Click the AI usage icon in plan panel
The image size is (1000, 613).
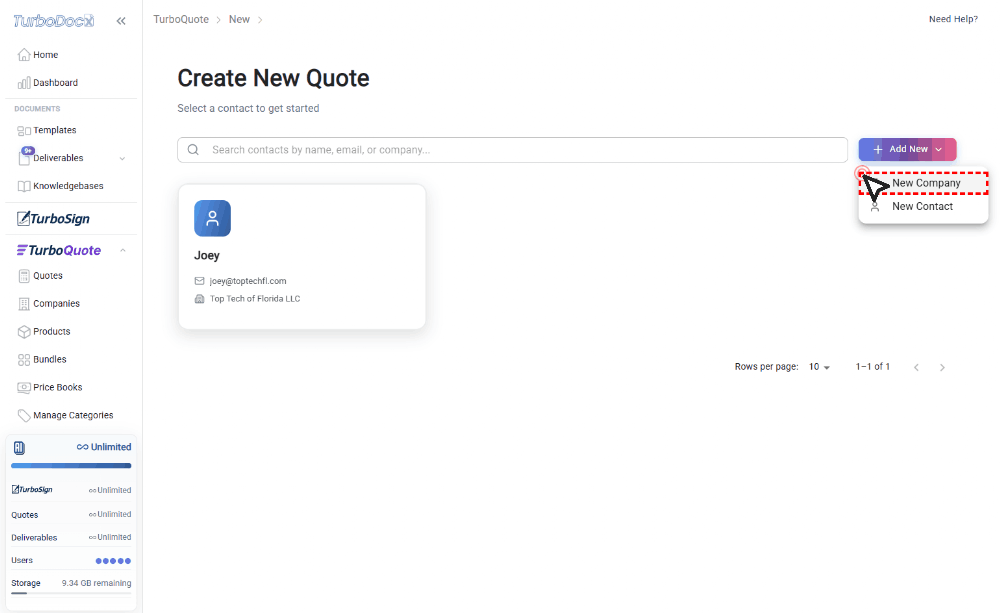(x=19, y=448)
